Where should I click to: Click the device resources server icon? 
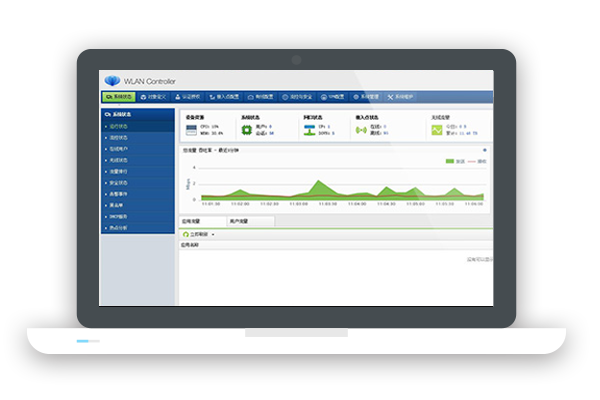(x=190, y=129)
